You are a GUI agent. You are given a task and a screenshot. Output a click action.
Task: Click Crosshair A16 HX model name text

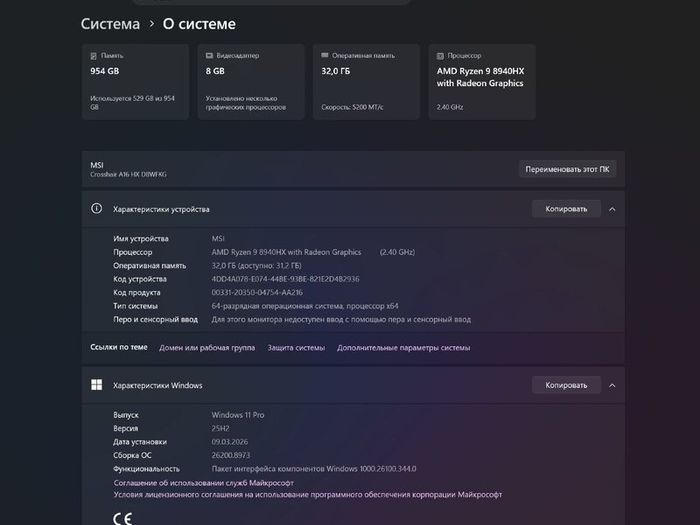tap(128, 175)
